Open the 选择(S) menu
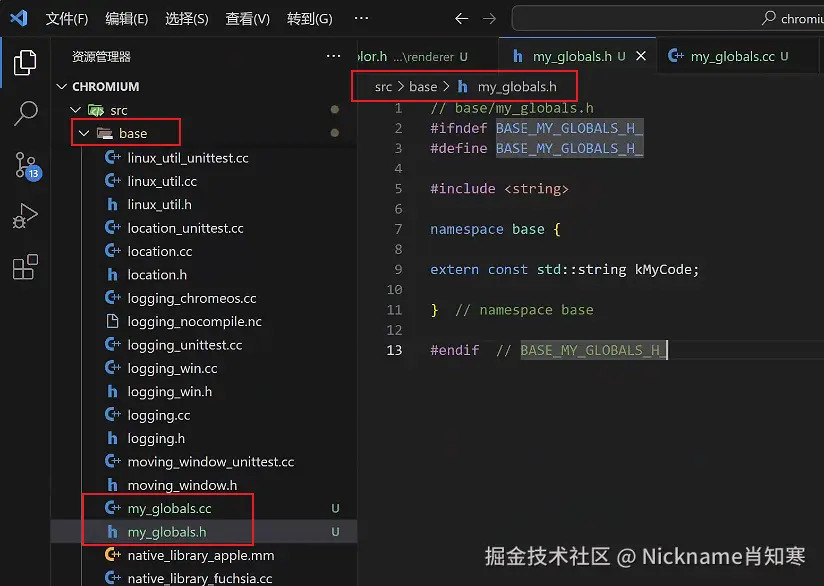 [x=187, y=19]
